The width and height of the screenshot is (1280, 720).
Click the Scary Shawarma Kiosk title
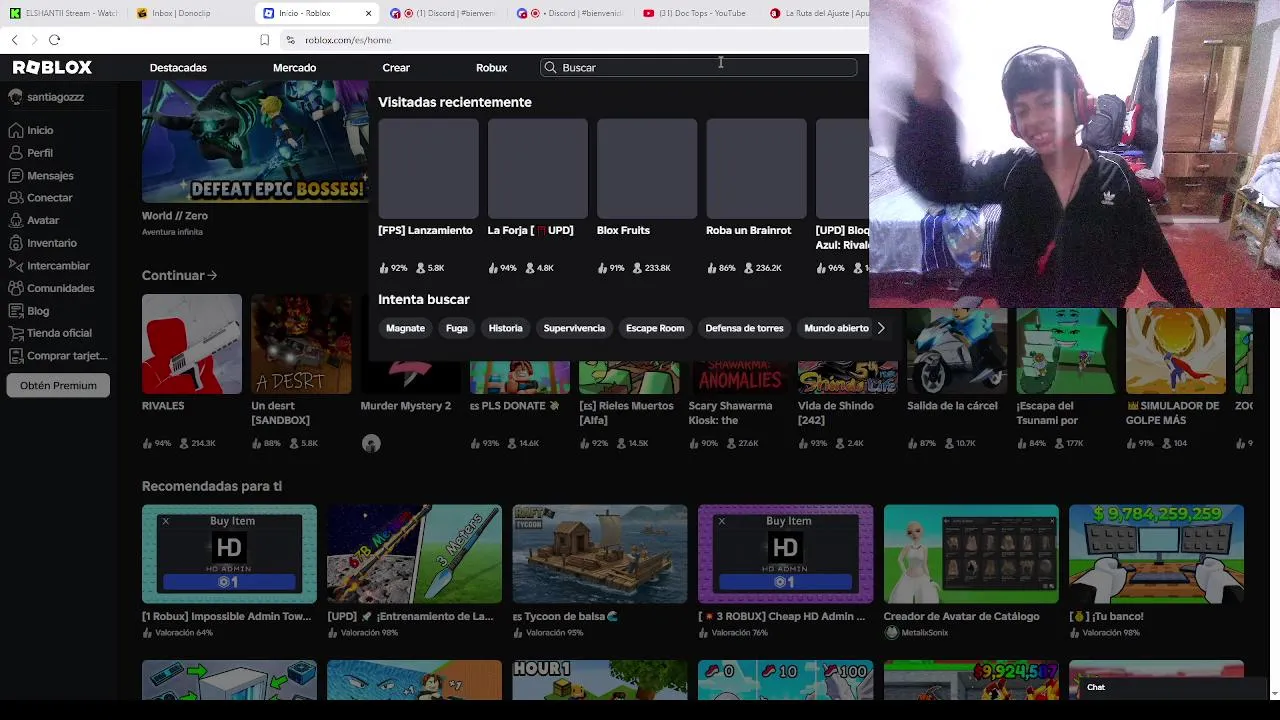(730, 413)
